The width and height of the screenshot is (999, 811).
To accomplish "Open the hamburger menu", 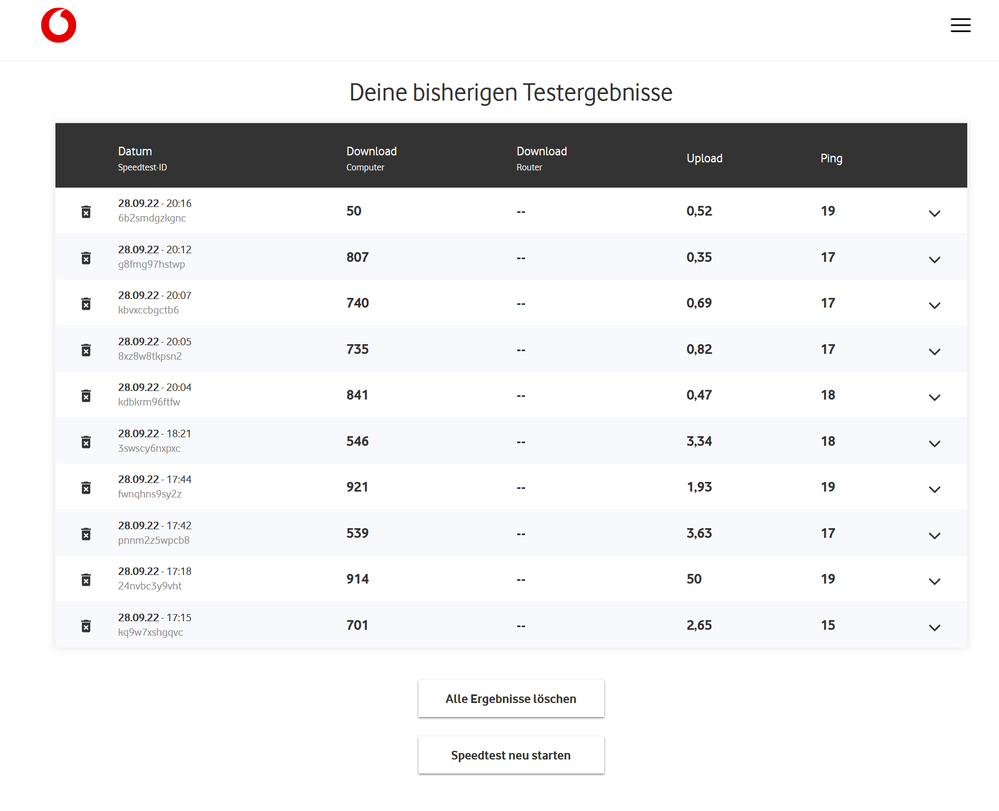I will pyautogui.click(x=960, y=26).
